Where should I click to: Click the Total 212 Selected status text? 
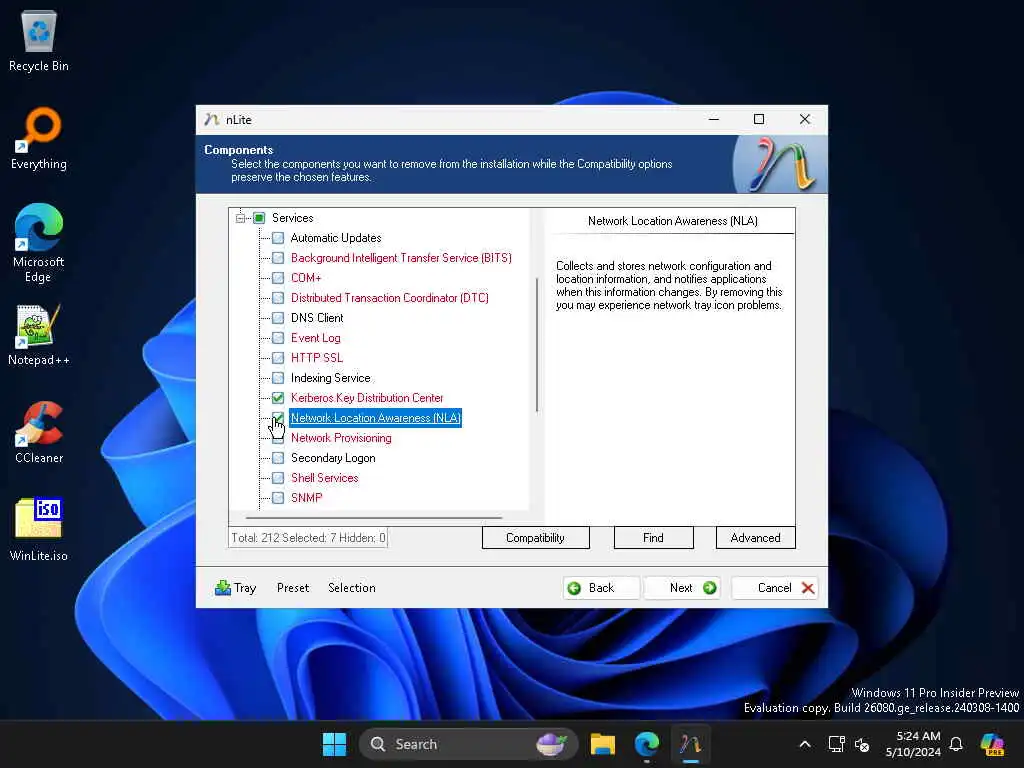point(308,537)
